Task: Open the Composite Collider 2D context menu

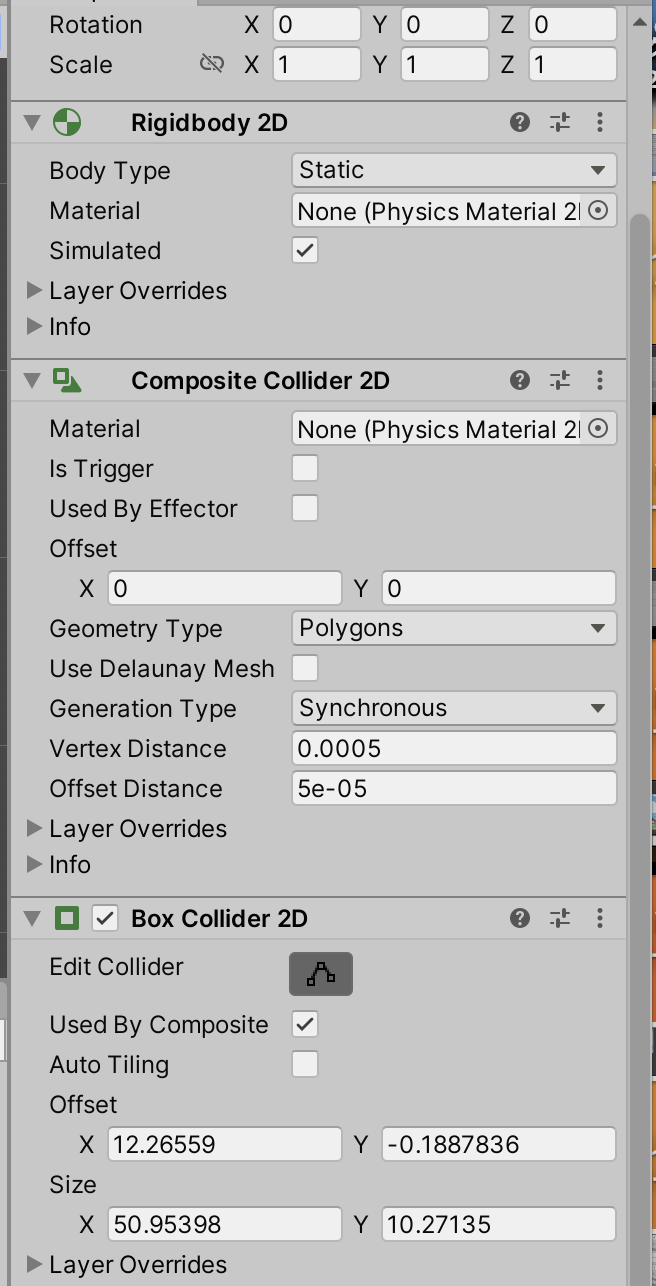Action: click(599, 380)
